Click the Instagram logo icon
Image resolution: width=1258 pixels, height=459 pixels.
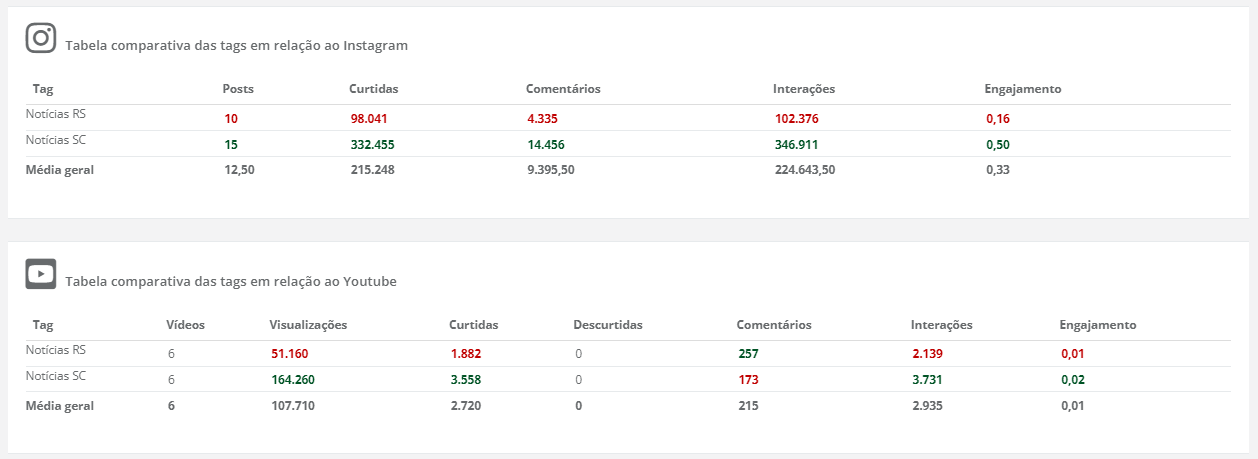(x=41, y=38)
